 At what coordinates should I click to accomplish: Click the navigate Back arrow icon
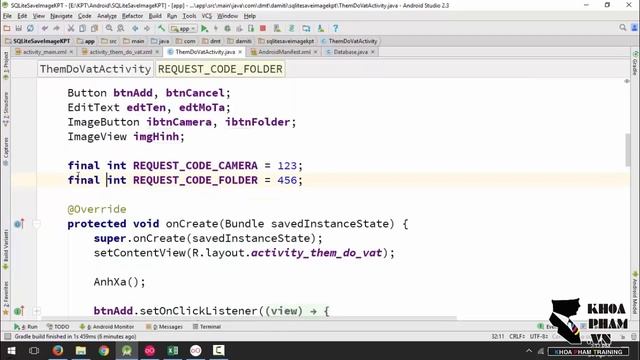135,28
